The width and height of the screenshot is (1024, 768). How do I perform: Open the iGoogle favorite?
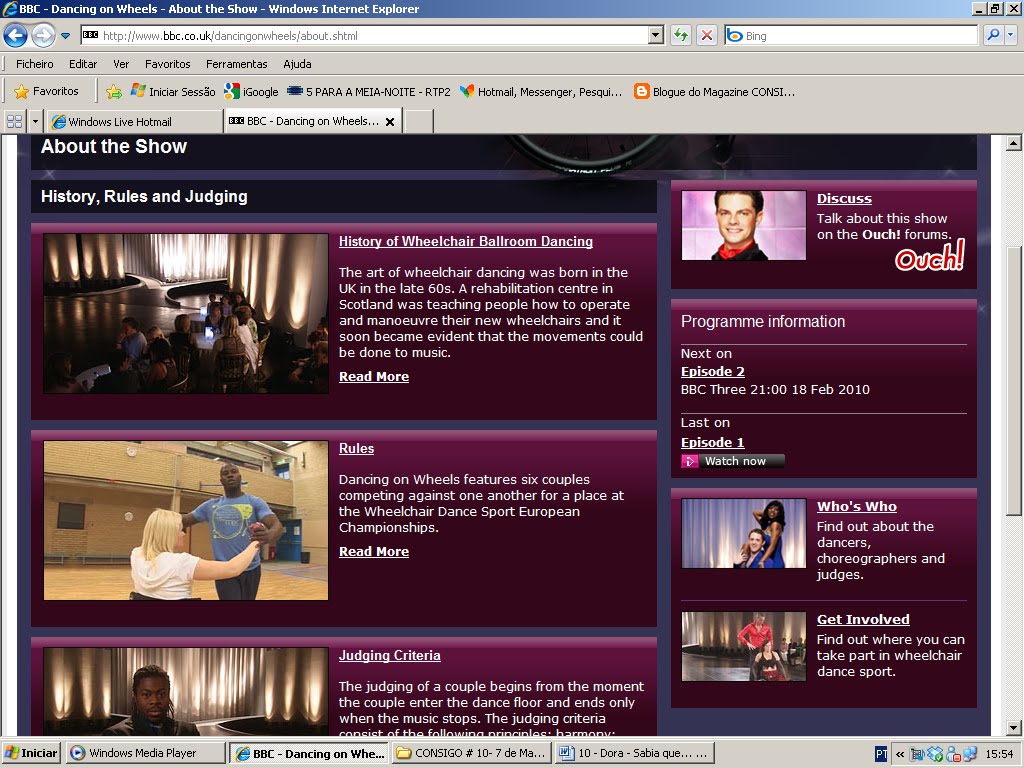tap(251, 92)
